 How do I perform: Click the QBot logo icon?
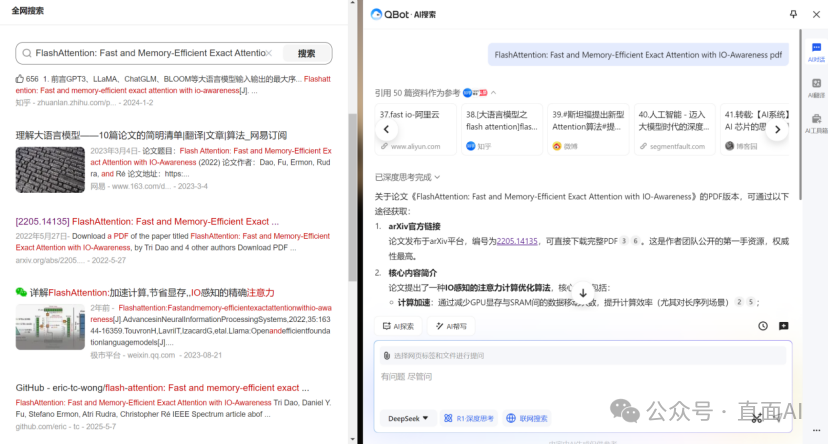(x=376, y=14)
